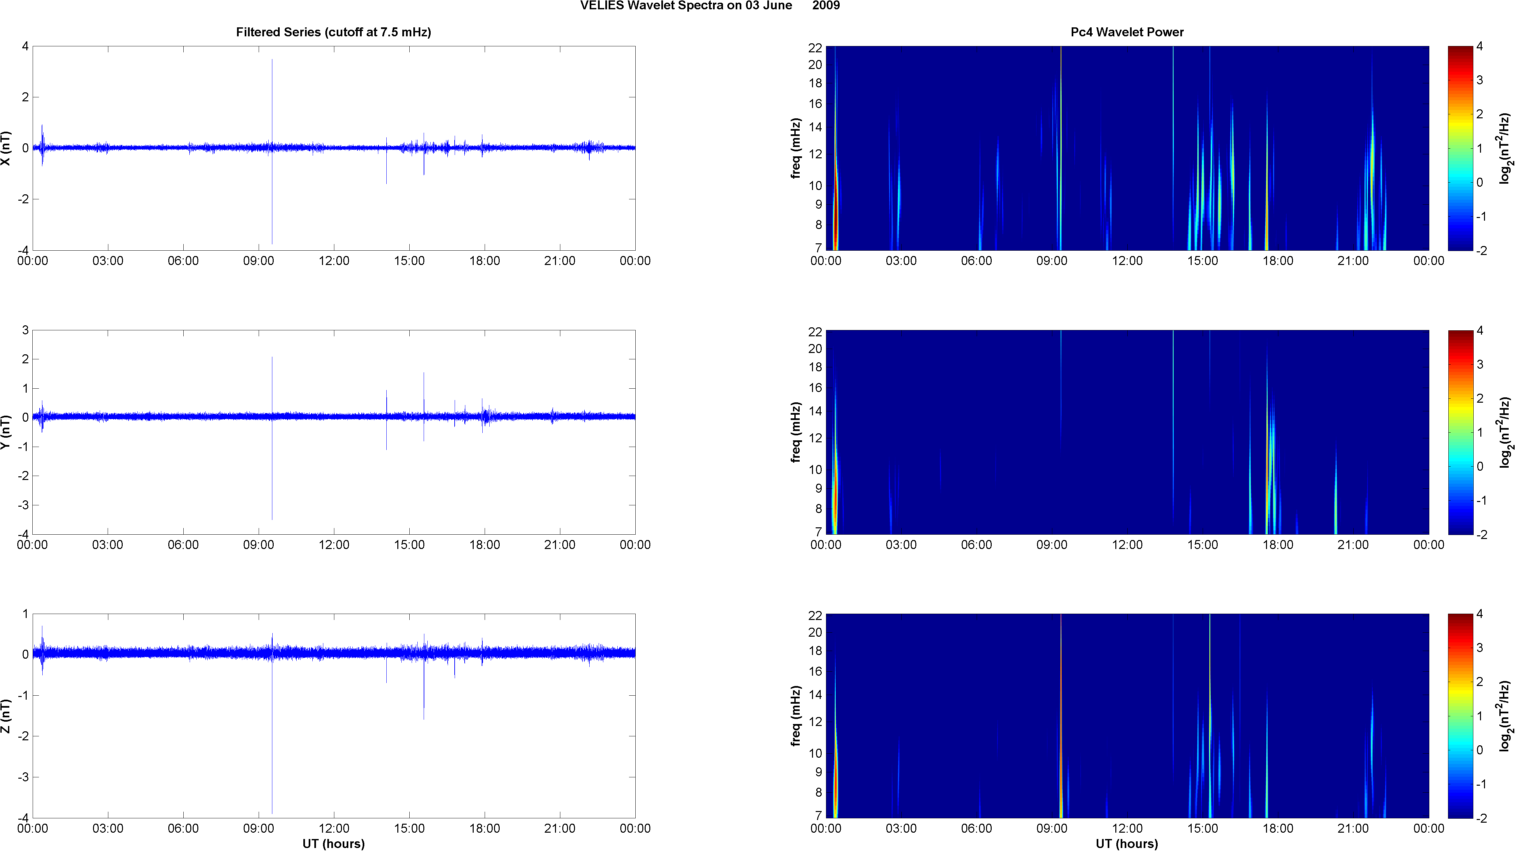Open the bottom wavelet power spectrogram

1127,716
